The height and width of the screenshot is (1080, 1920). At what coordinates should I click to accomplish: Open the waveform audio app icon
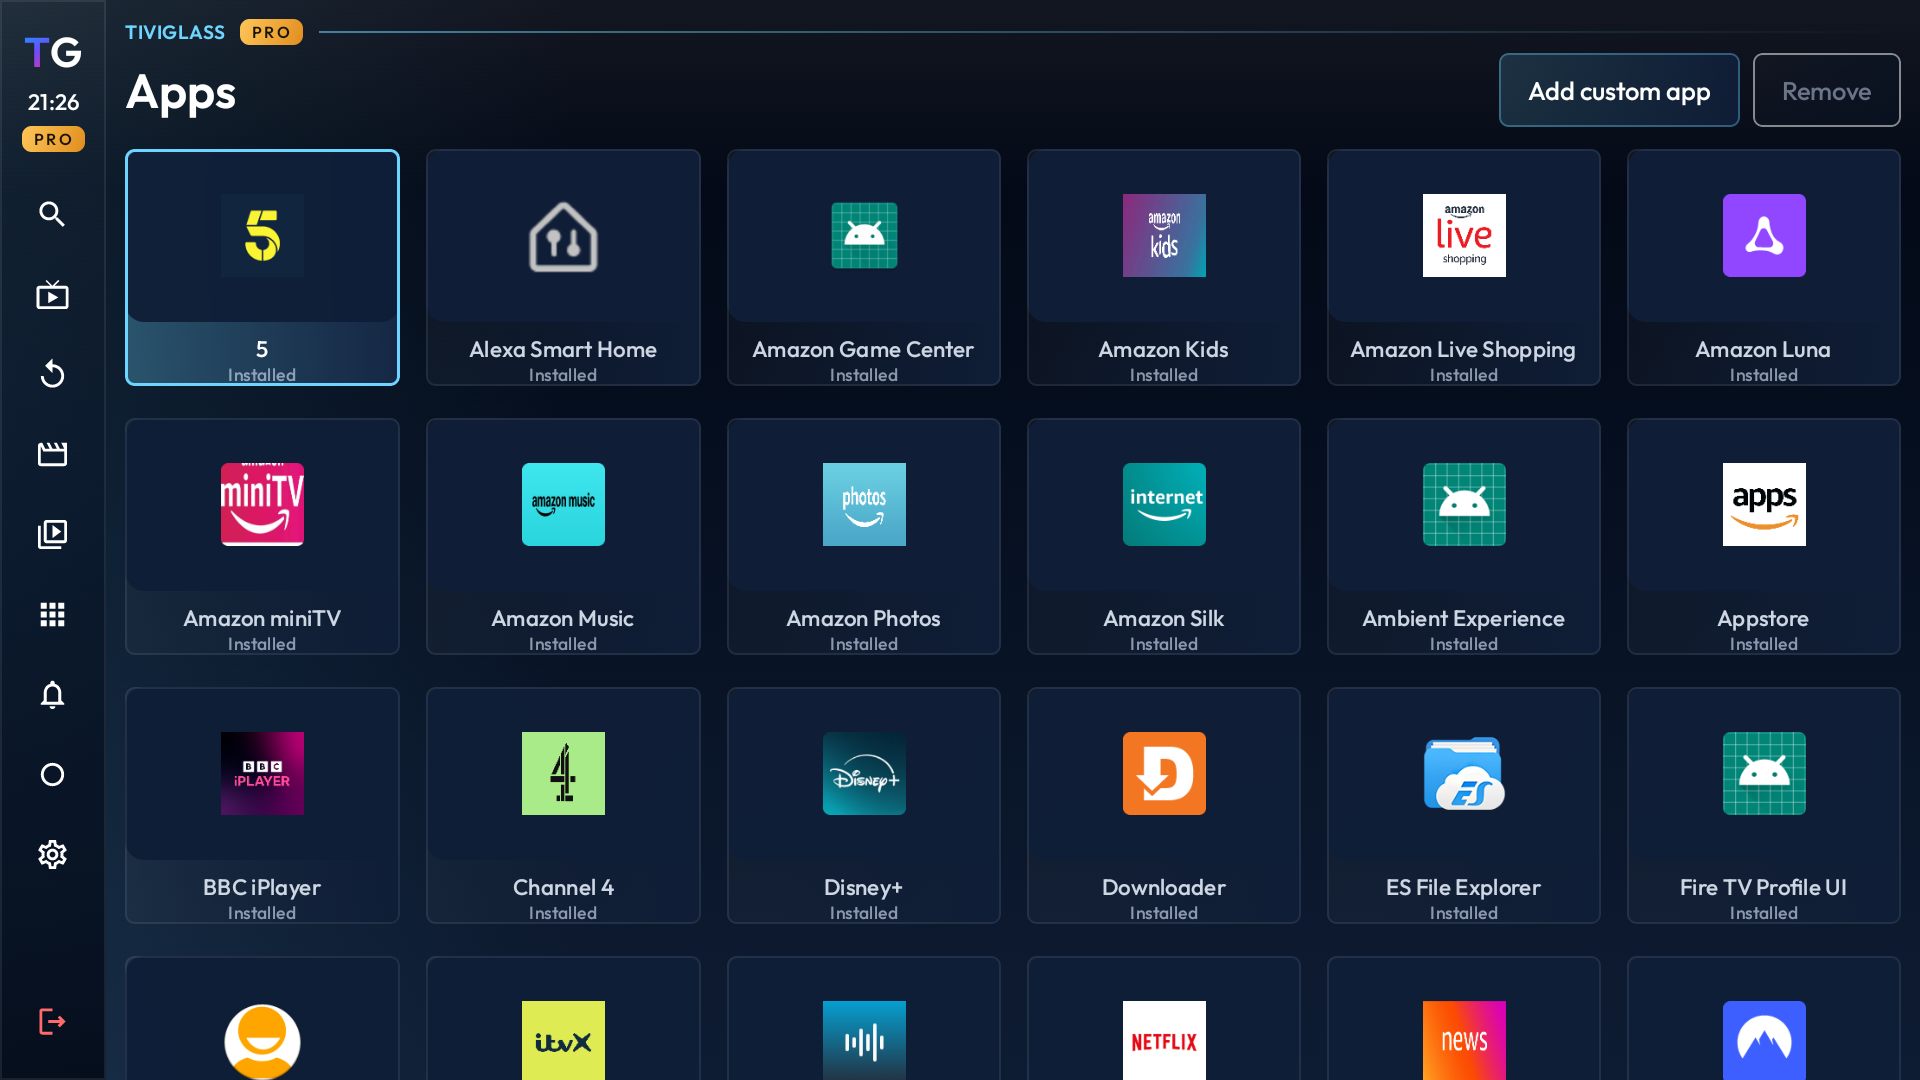tap(864, 1040)
